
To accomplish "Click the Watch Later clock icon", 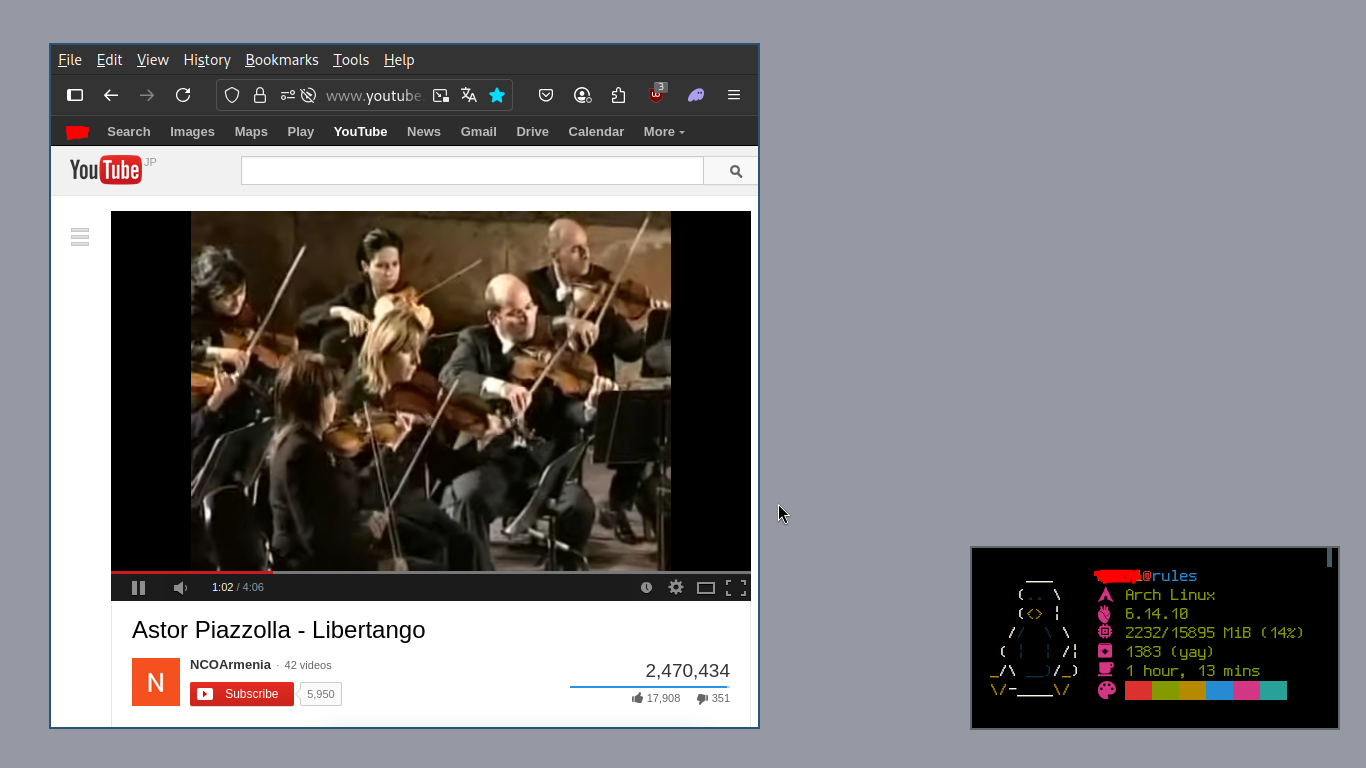I will click(646, 588).
